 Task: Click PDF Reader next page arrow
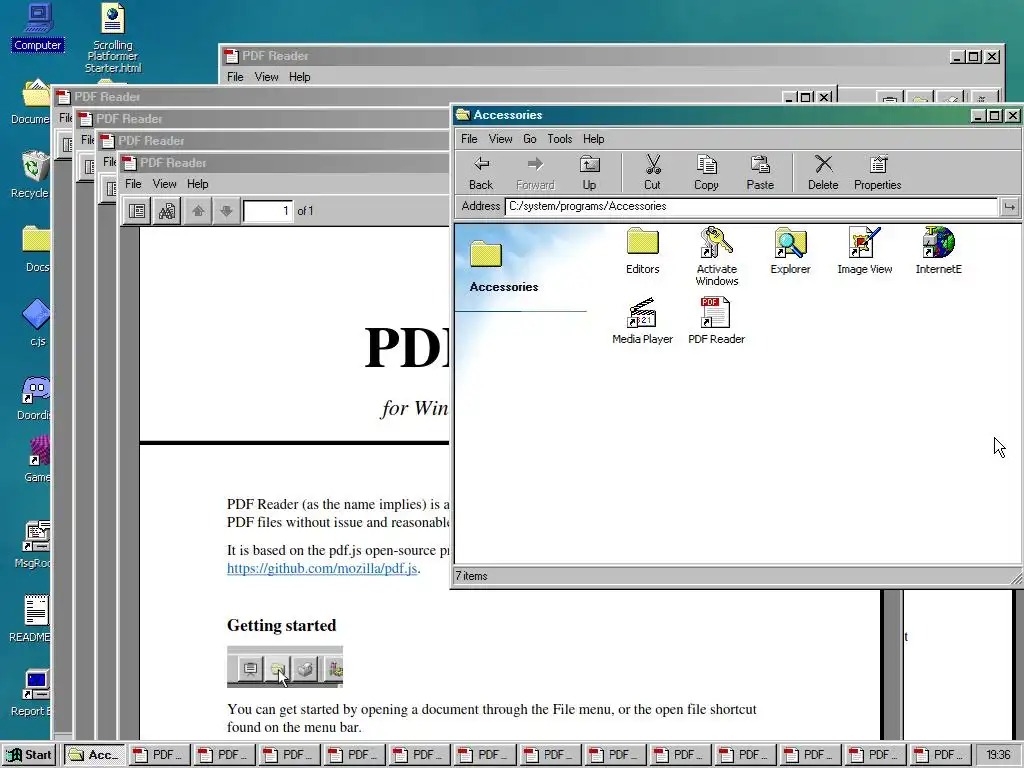[226, 211]
